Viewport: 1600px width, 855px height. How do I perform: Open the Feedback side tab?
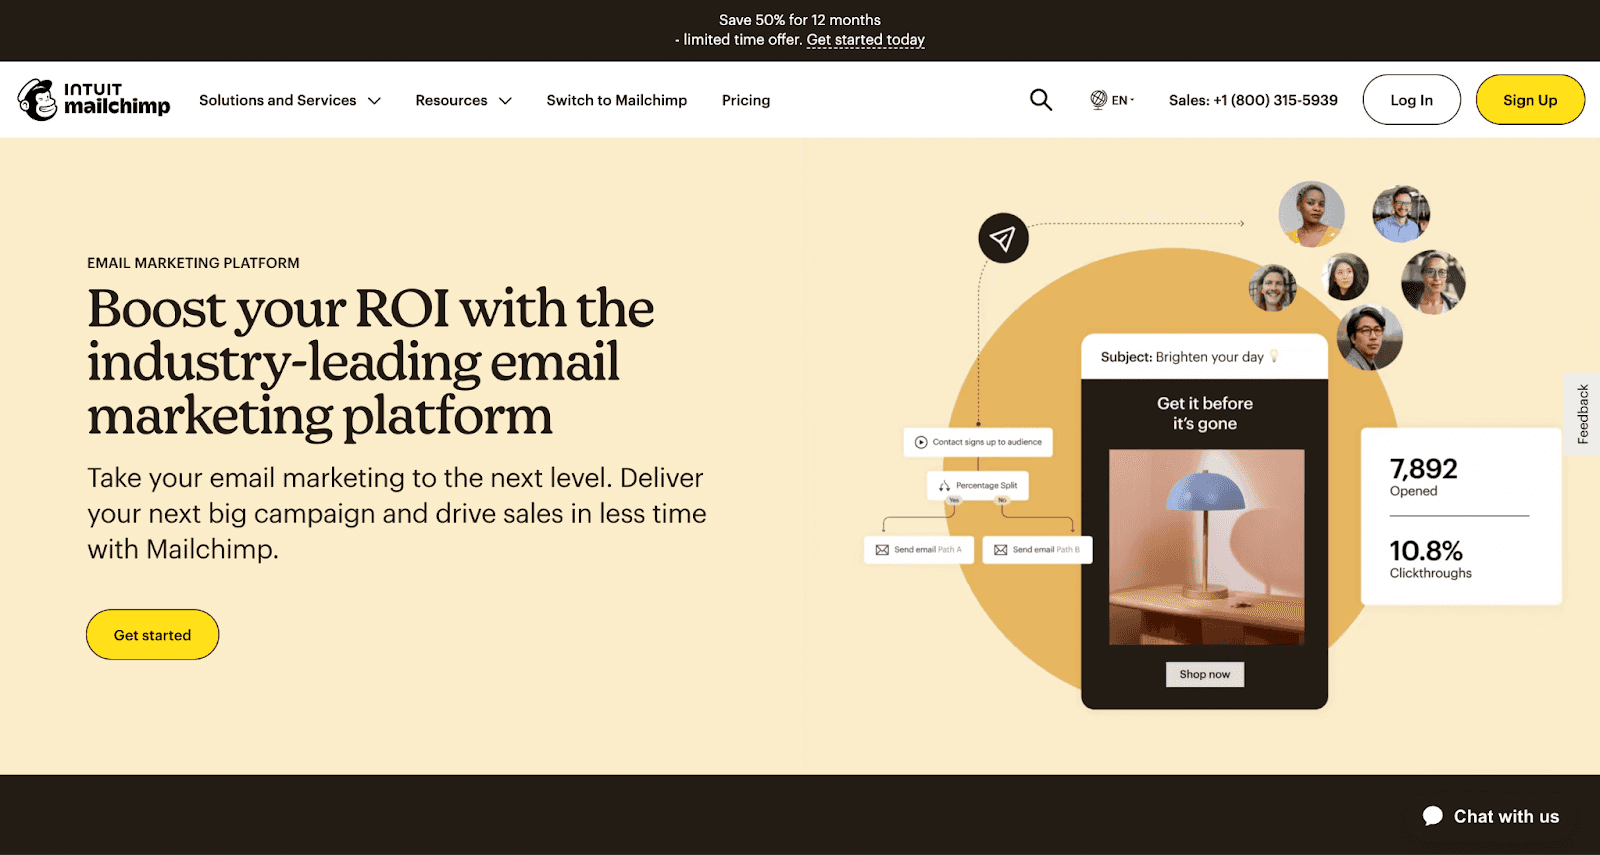coord(1582,414)
